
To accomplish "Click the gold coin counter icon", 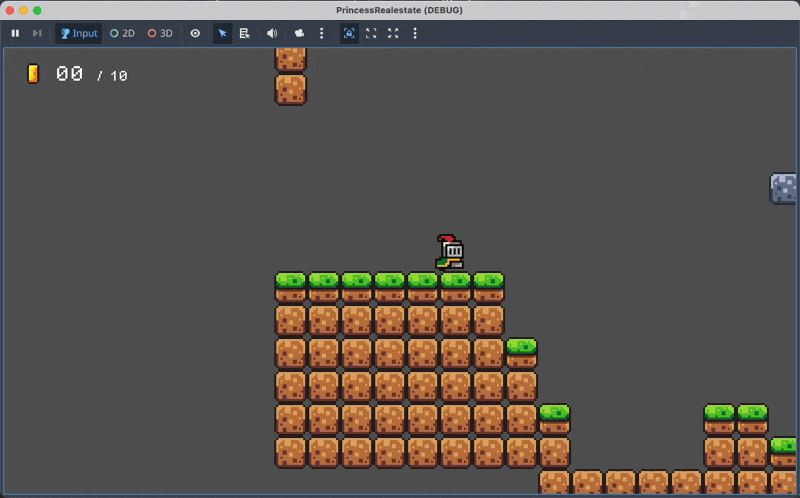I will pyautogui.click(x=33, y=74).
